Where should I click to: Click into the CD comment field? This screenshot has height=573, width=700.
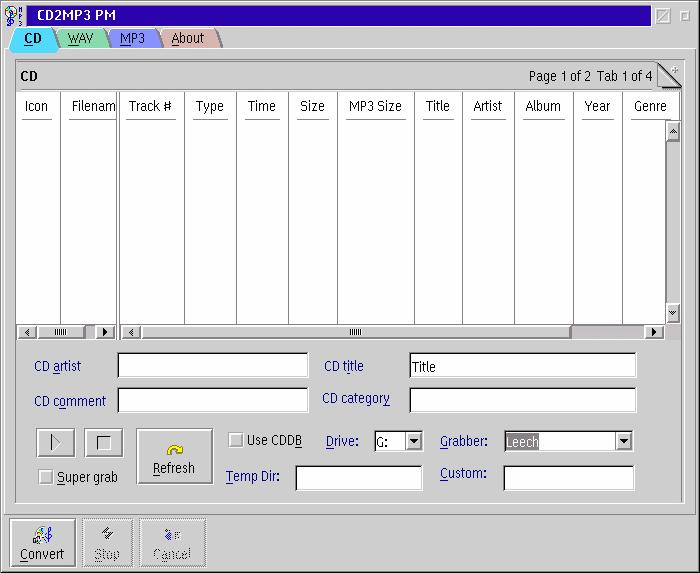click(213, 400)
